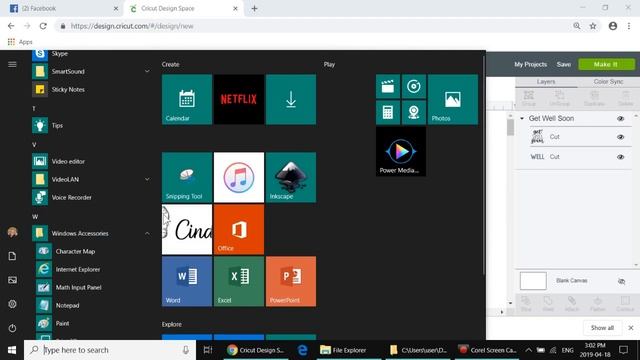640x360 pixels.
Task: Open the Office tile
Action: (239, 229)
